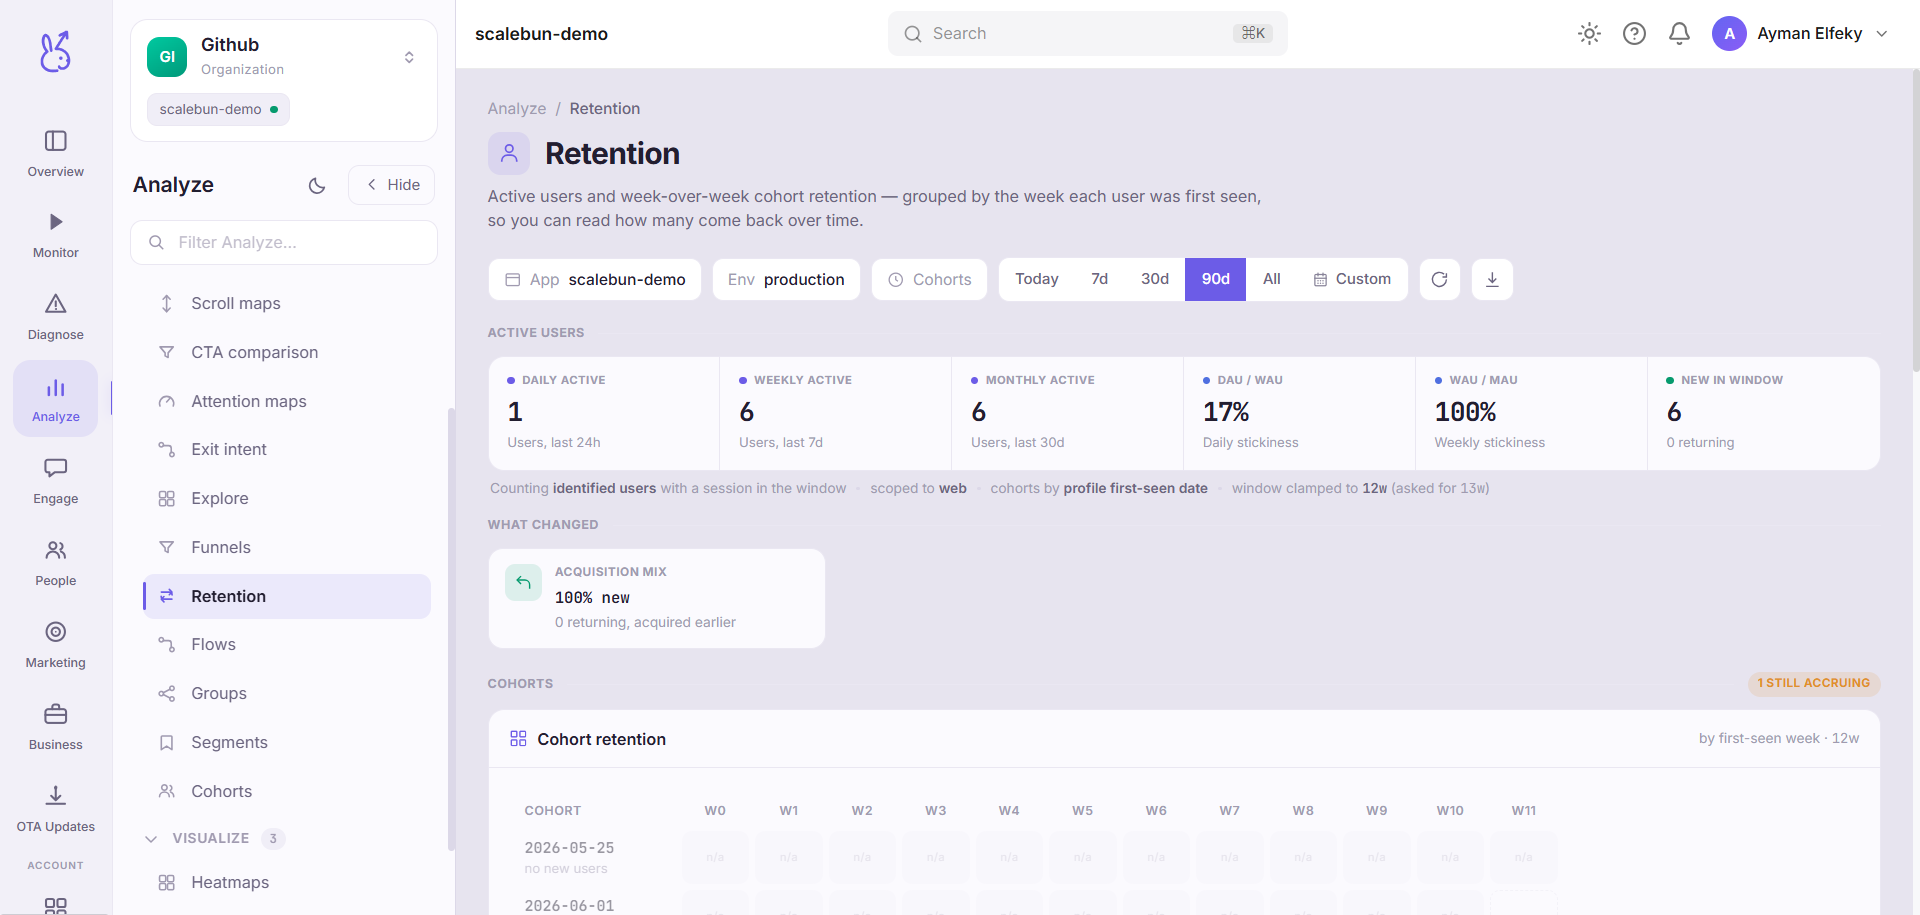1920x915 pixels.
Task: Select the 30d time range
Action: tap(1155, 280)
